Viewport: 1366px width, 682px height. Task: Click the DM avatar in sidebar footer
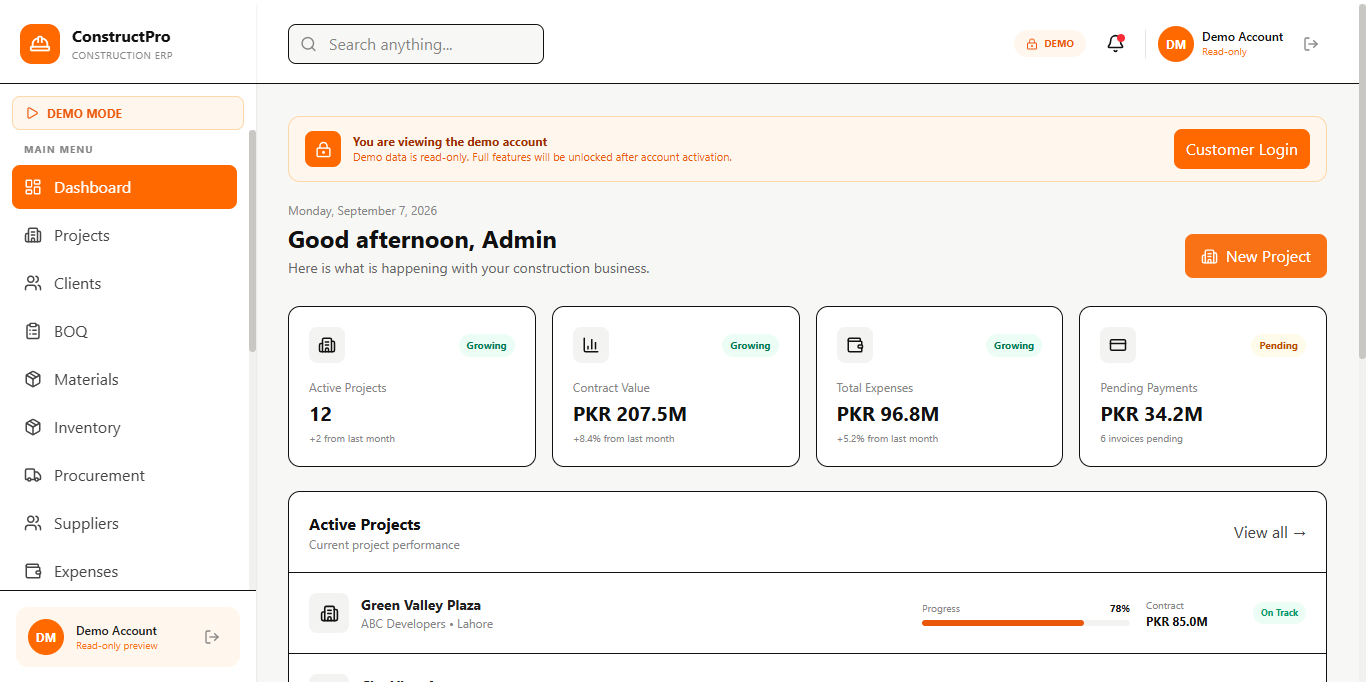(x=46, y=637)
